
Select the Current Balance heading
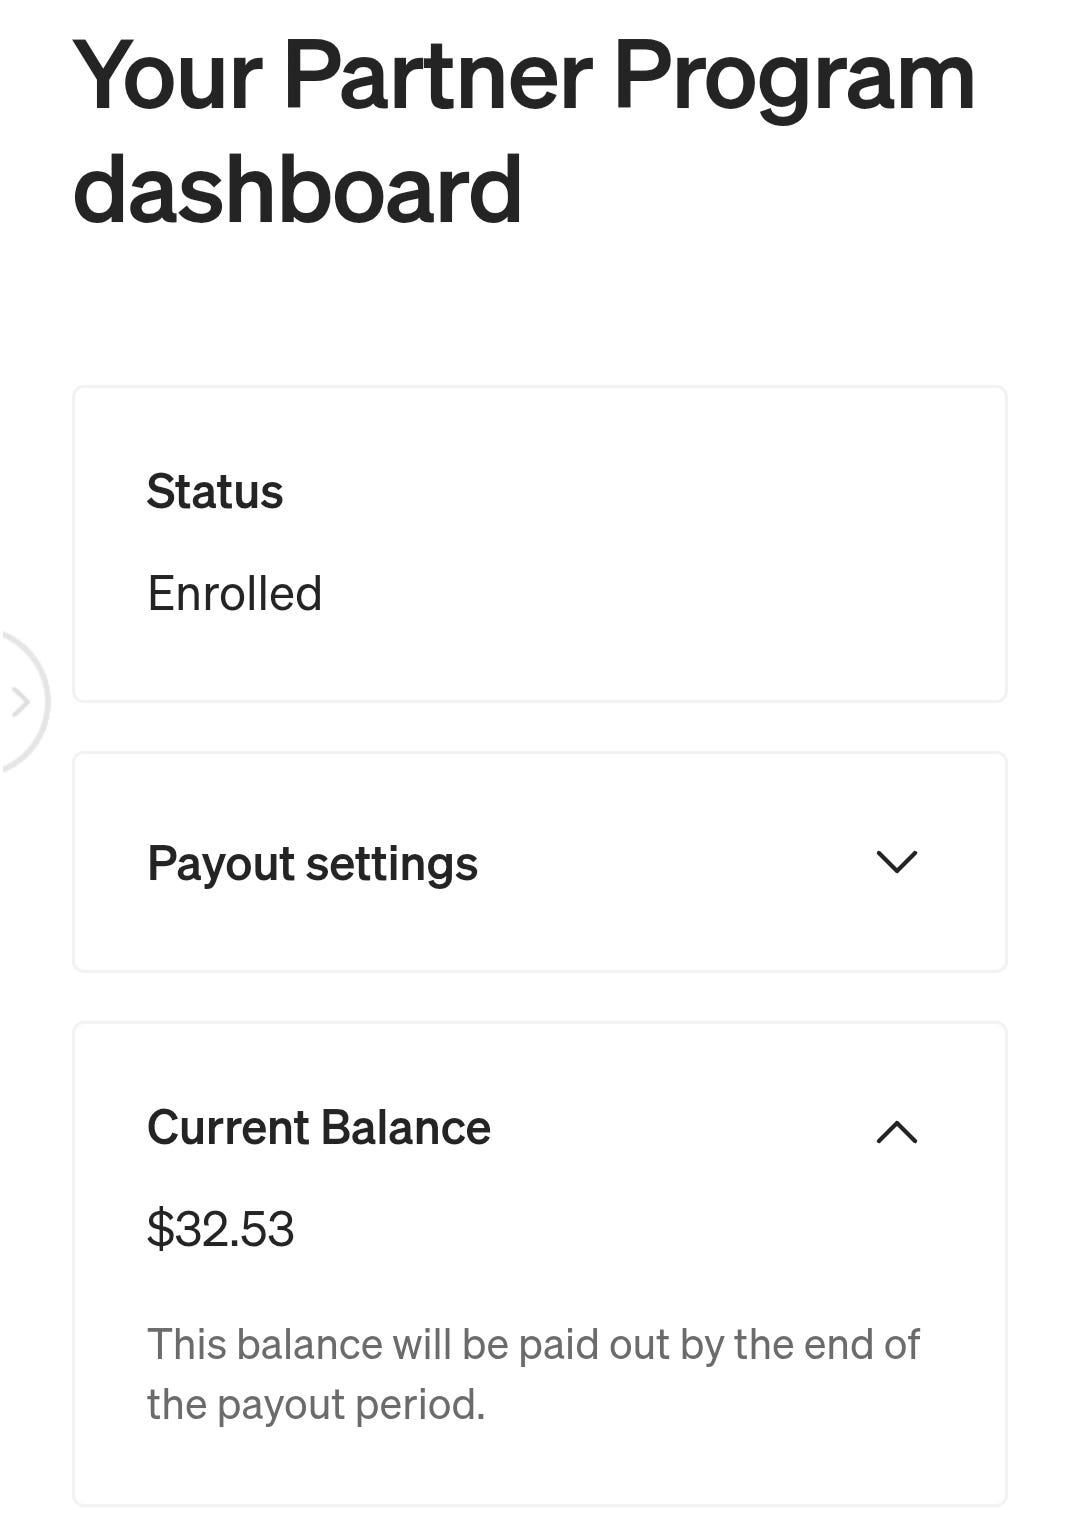[x=319, y=1128]
